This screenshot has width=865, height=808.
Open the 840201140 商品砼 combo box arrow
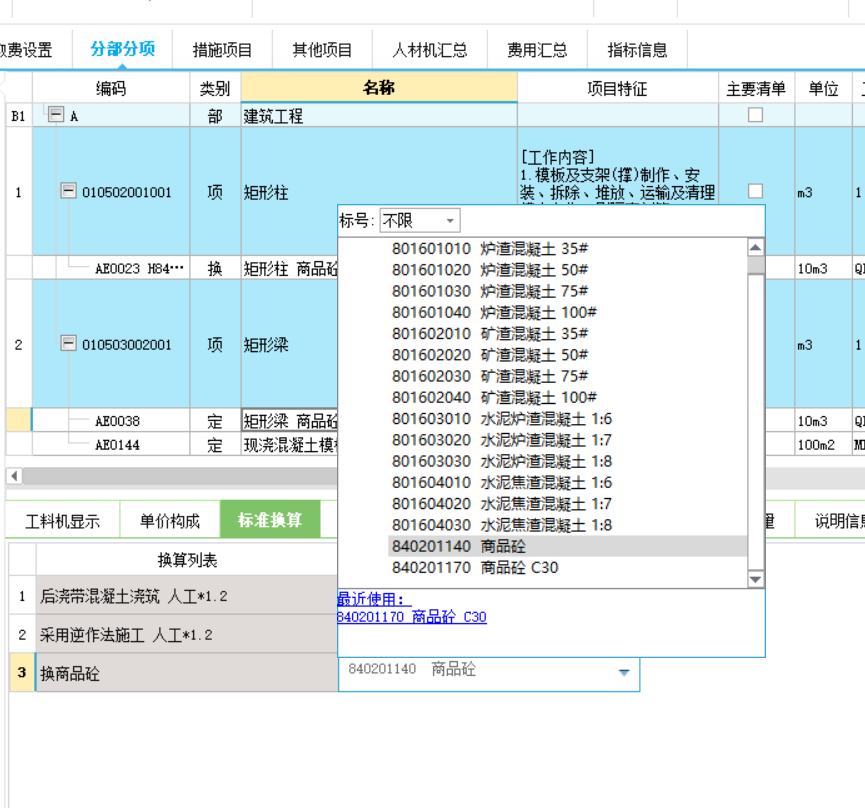624,672
